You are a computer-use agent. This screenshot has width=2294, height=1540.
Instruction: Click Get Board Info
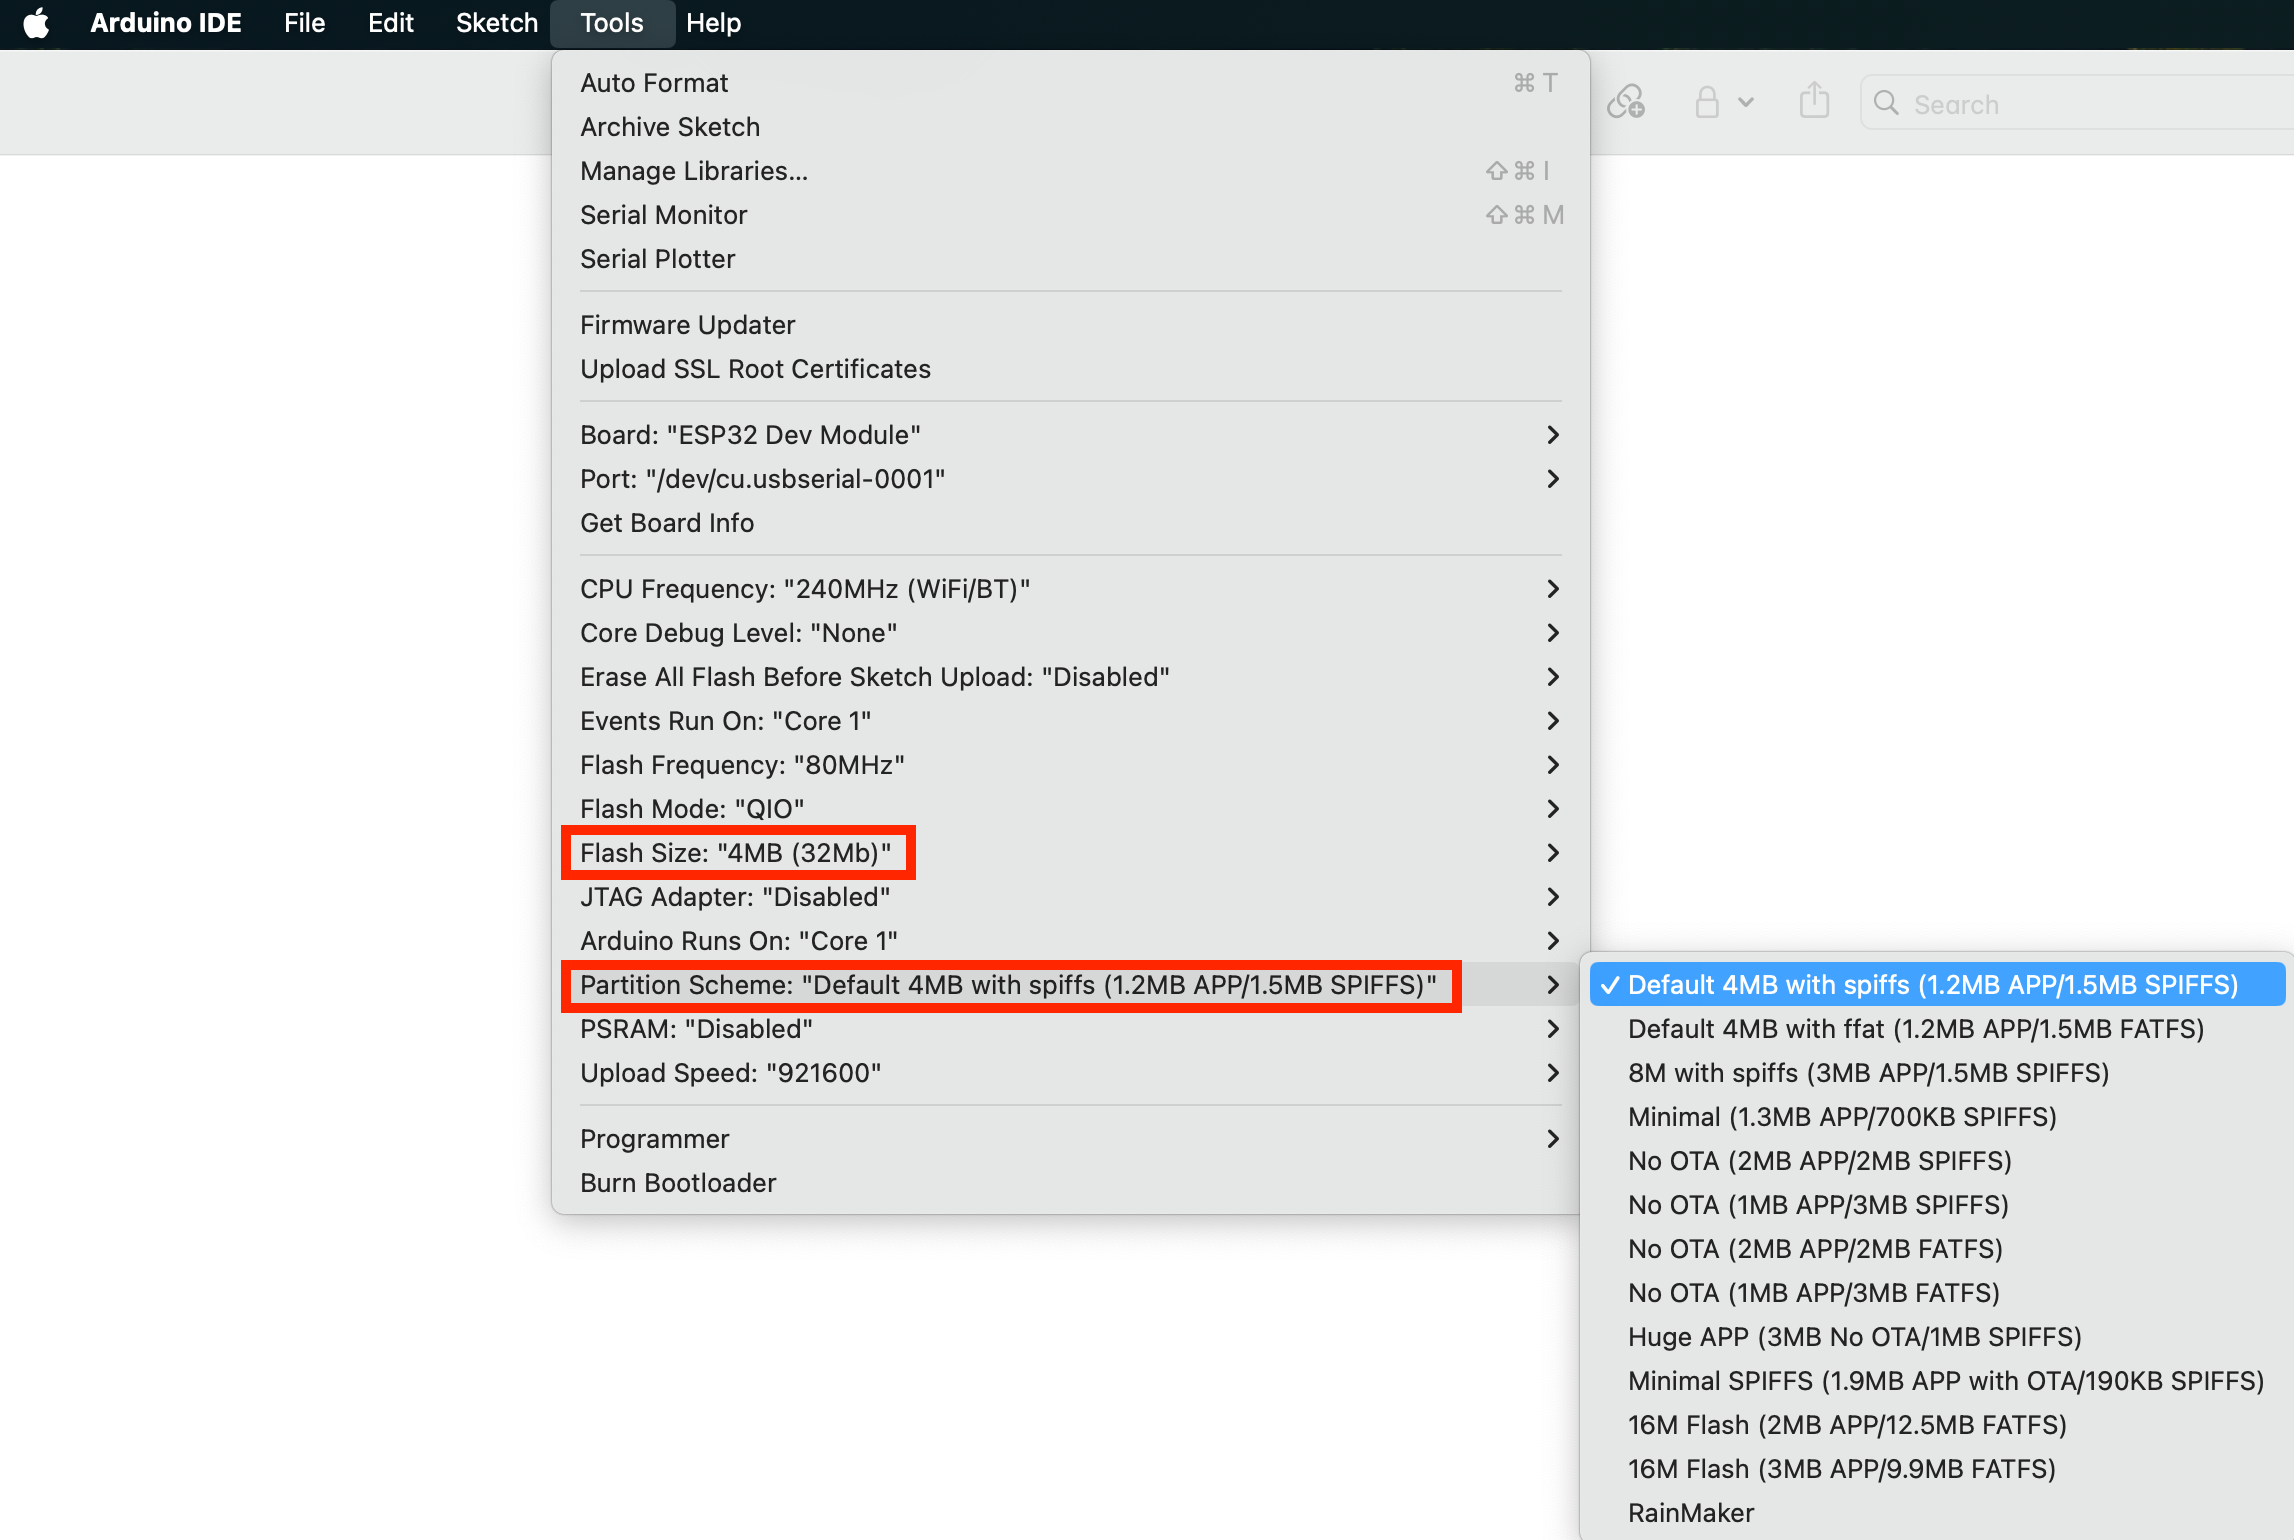tap(666, 523)
